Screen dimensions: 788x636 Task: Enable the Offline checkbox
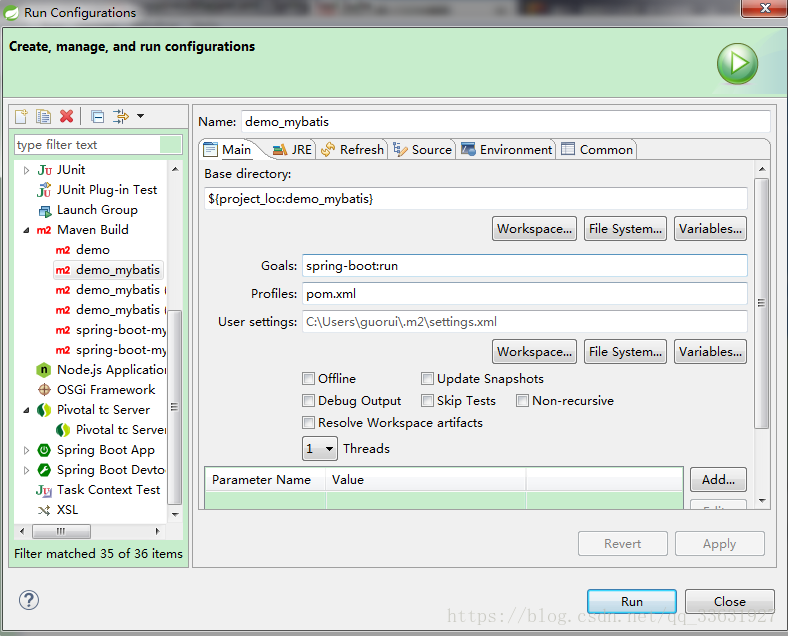(x=309, y=378)
